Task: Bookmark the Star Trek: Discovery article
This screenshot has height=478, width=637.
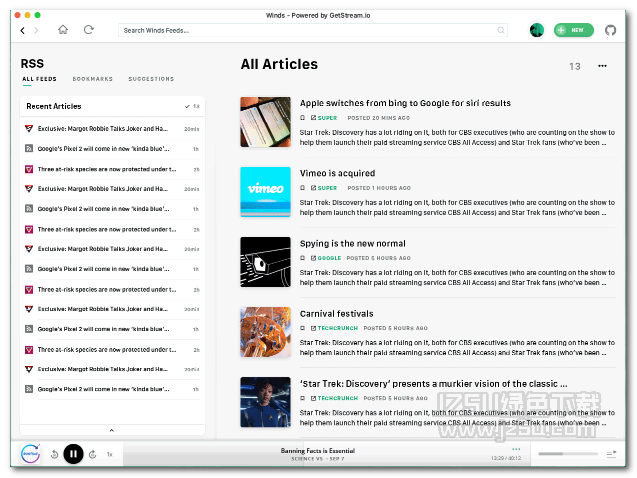Action: [x=302, y=398]
